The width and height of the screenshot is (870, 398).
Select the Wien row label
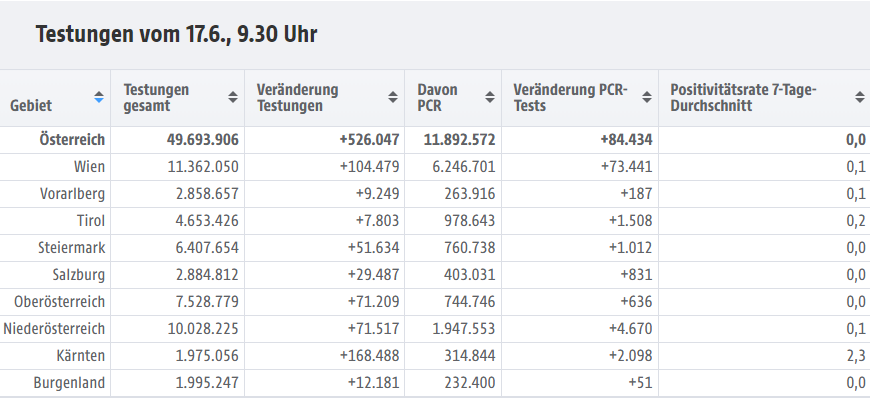coord(89,167)
